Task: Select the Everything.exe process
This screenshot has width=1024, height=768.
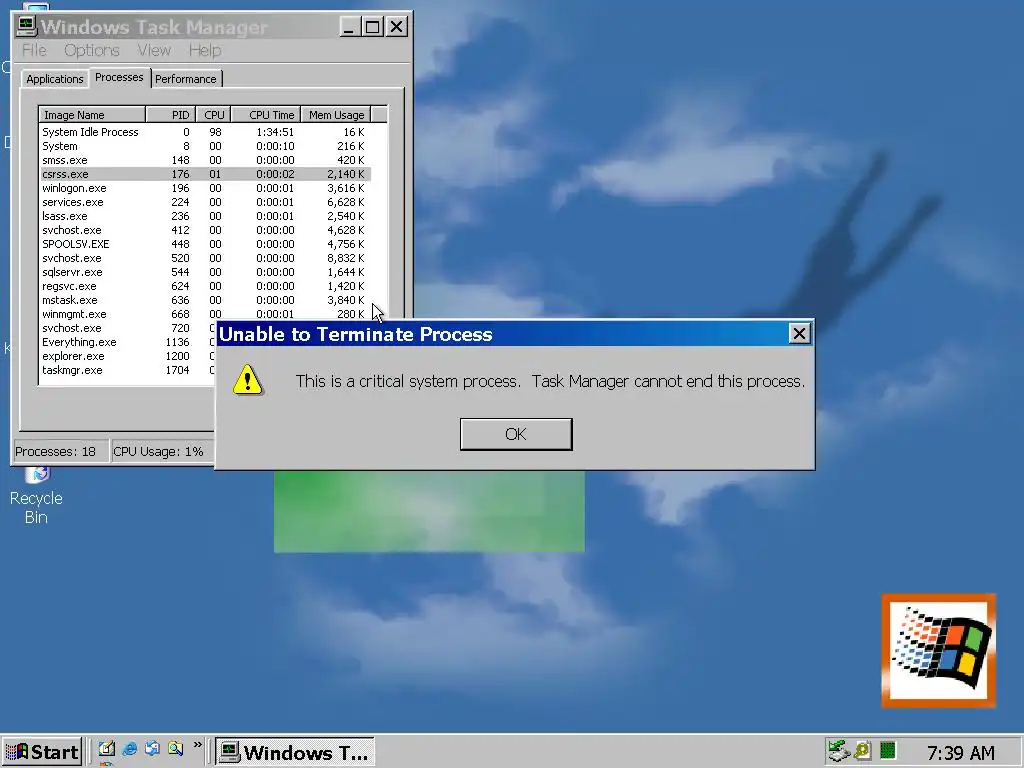Action: [127, 342]
